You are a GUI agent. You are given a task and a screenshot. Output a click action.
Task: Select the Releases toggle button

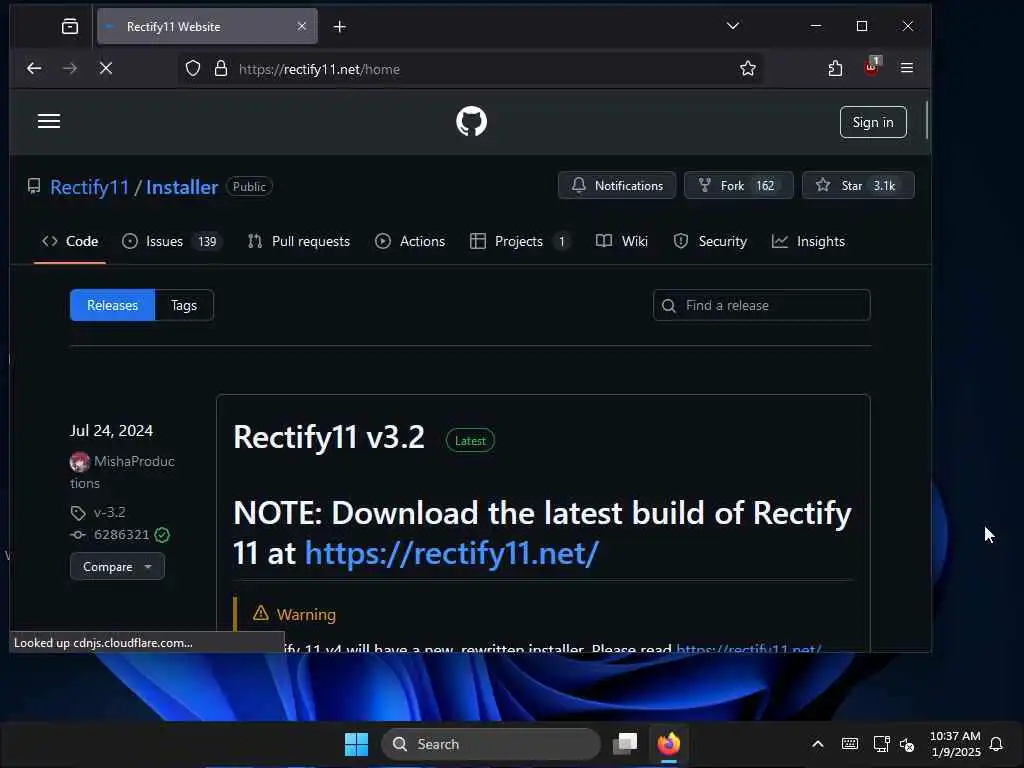(112, 305)
